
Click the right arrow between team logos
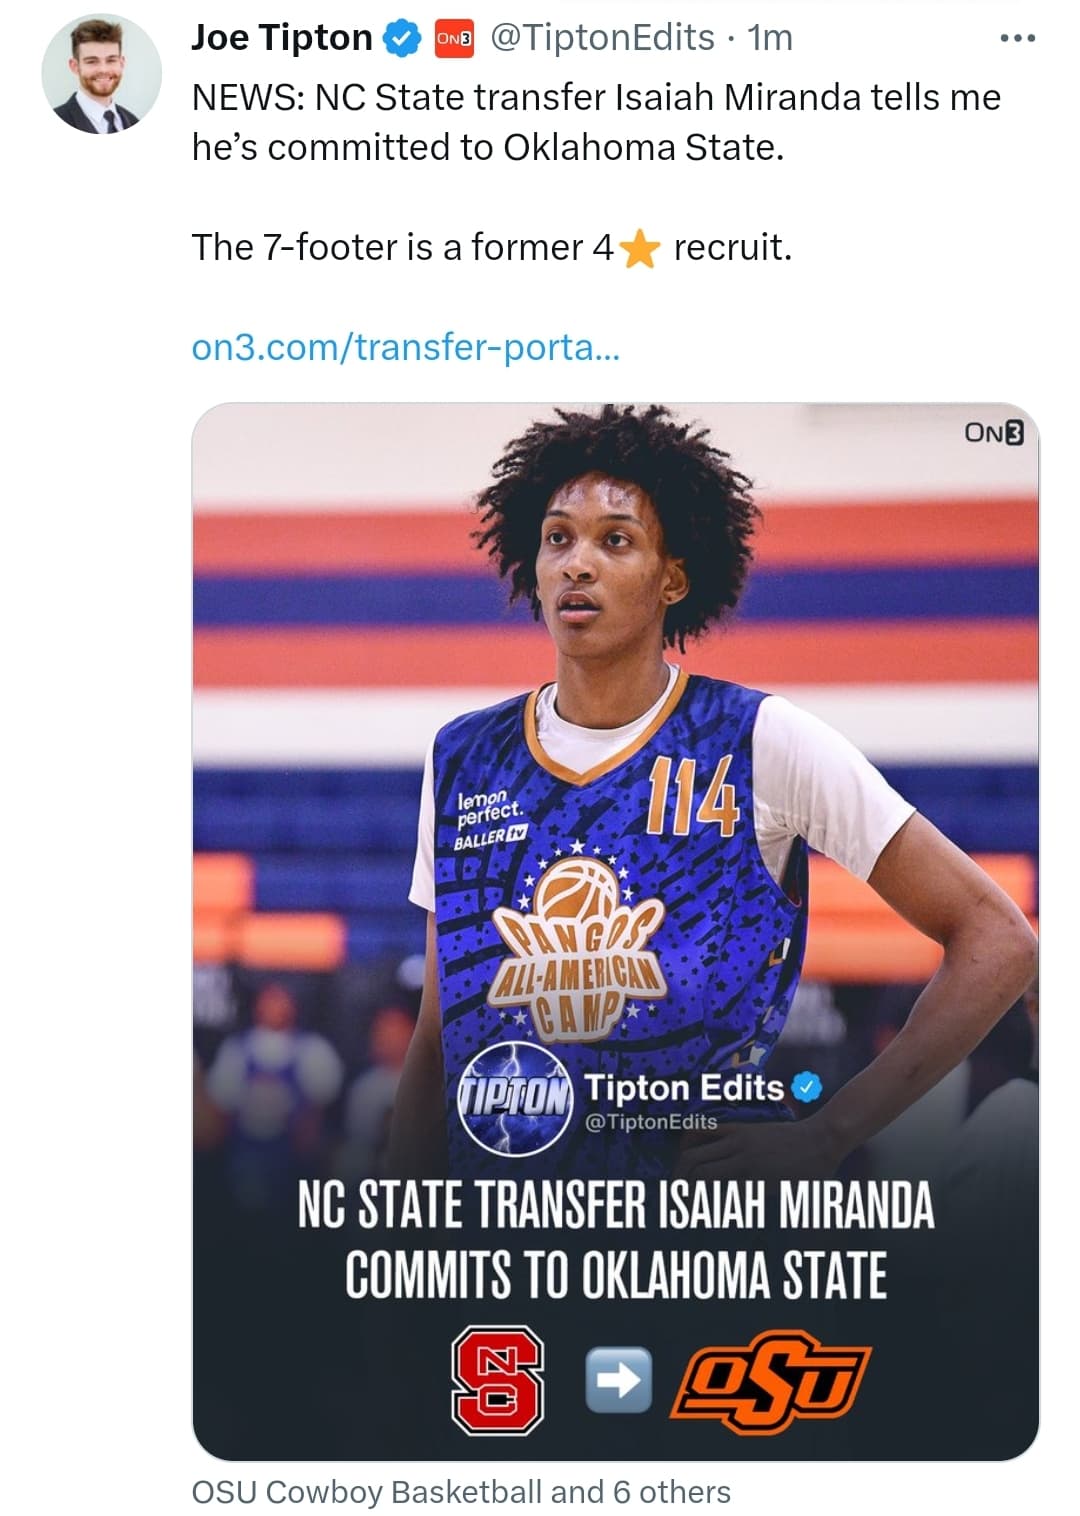pos(617,1380)
